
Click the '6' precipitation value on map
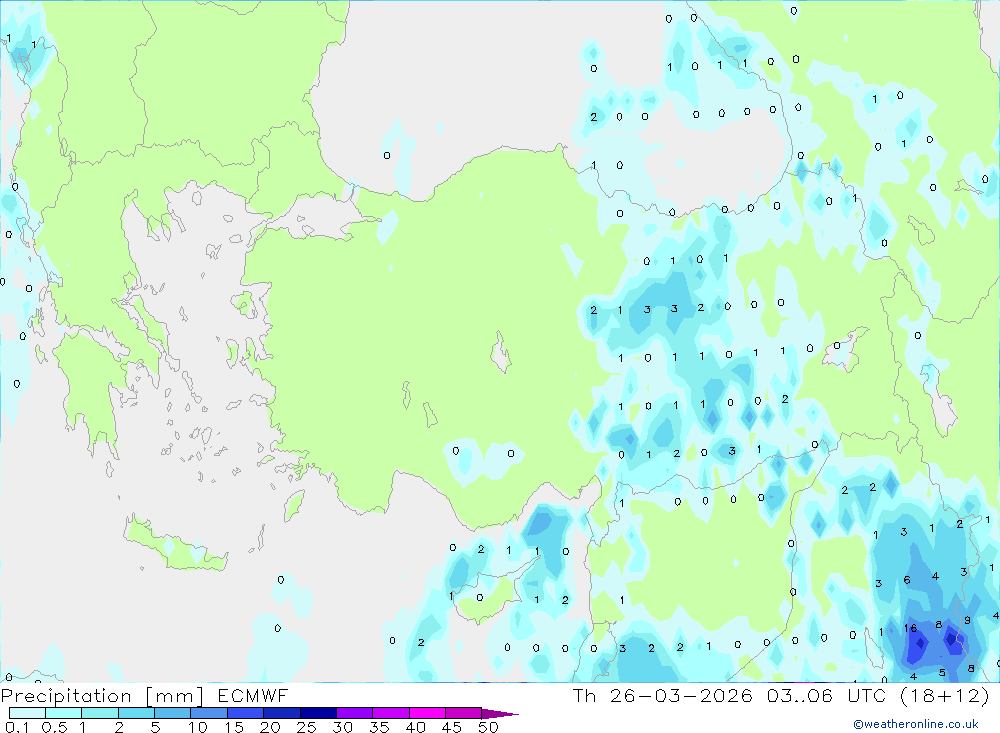pyautogui.click(x=907, y=580)
